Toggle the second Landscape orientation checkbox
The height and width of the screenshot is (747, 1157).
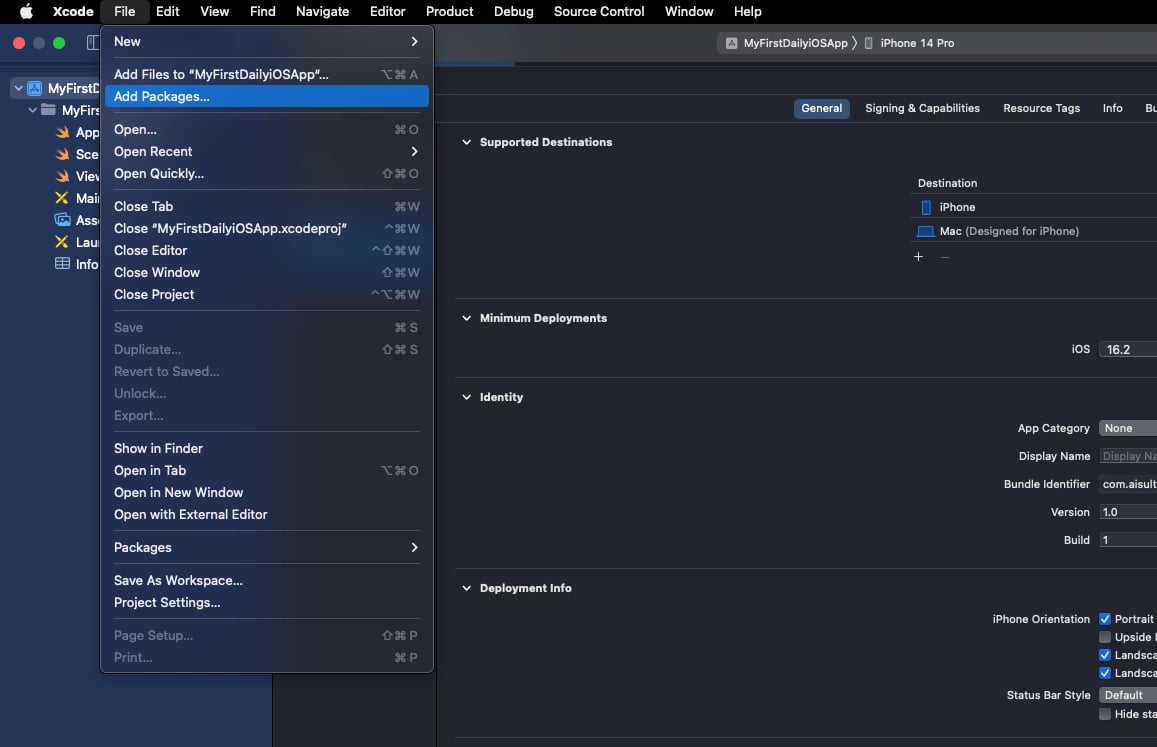[1105, 672]
